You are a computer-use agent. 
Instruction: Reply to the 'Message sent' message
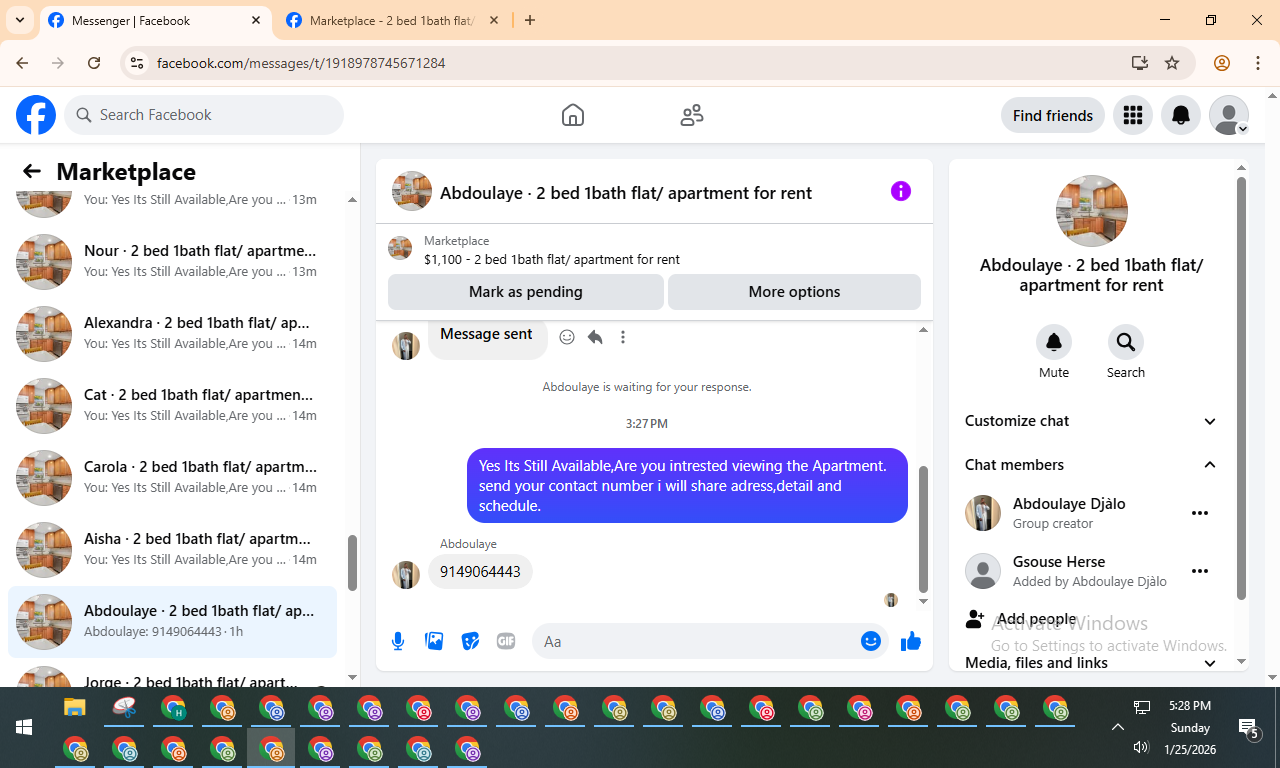(x=595, y=337)
